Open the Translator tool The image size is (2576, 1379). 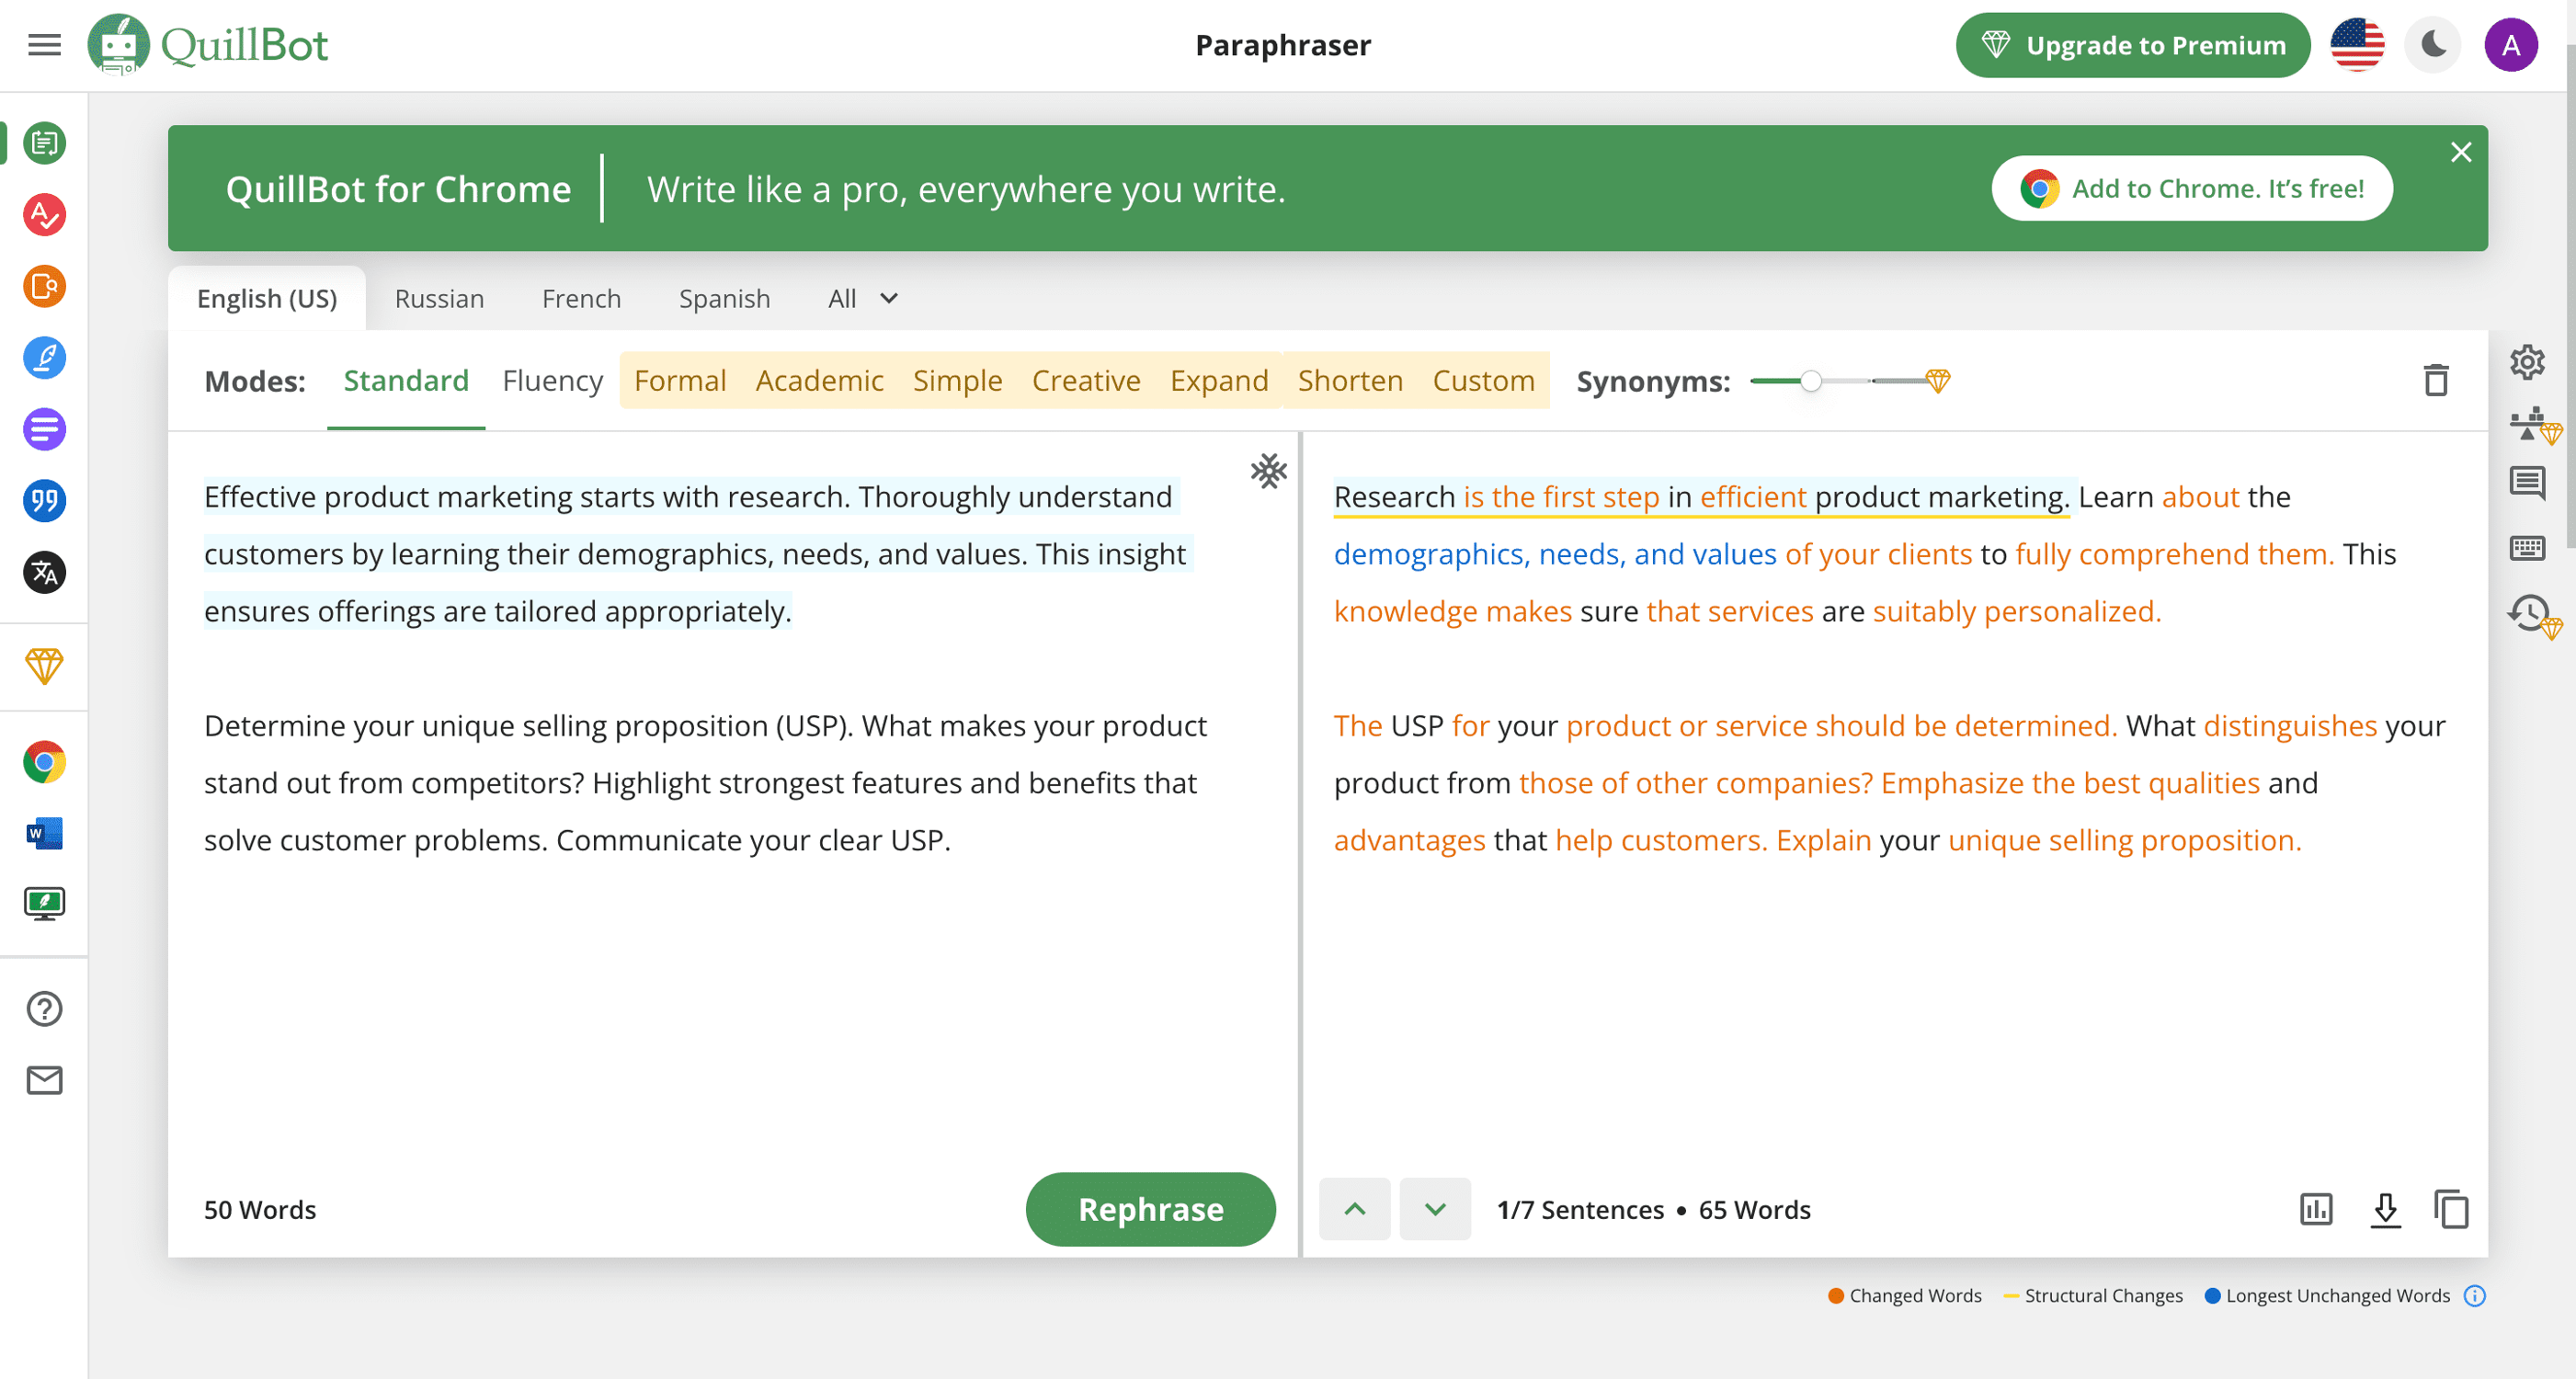43,573
